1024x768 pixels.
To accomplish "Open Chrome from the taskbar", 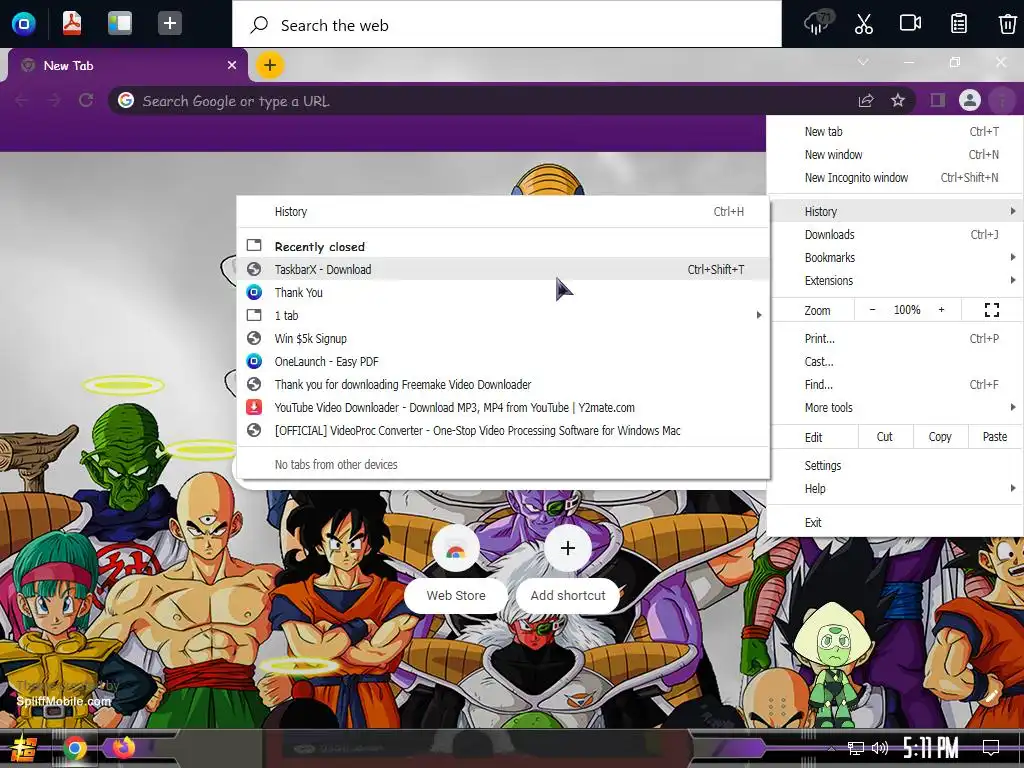I will click(x=74, y=748).
